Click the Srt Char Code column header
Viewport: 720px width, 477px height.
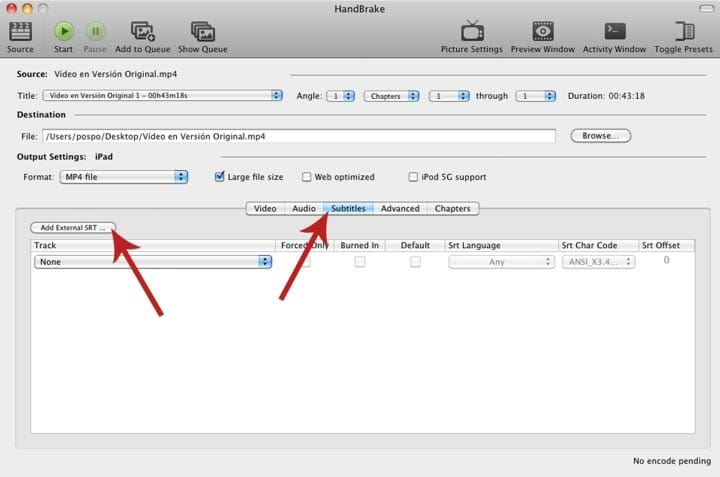coord(598,245)
